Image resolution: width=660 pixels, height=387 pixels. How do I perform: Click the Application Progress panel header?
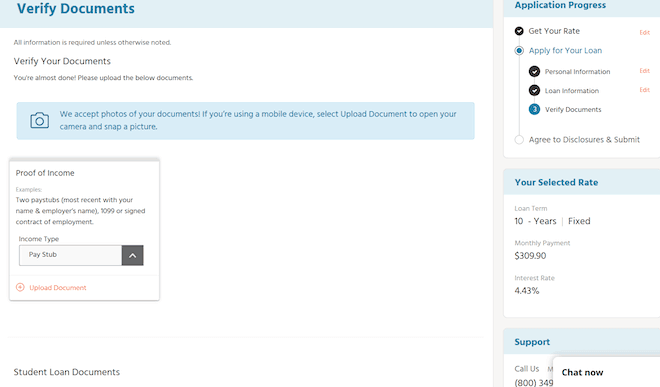pos(560,5)
